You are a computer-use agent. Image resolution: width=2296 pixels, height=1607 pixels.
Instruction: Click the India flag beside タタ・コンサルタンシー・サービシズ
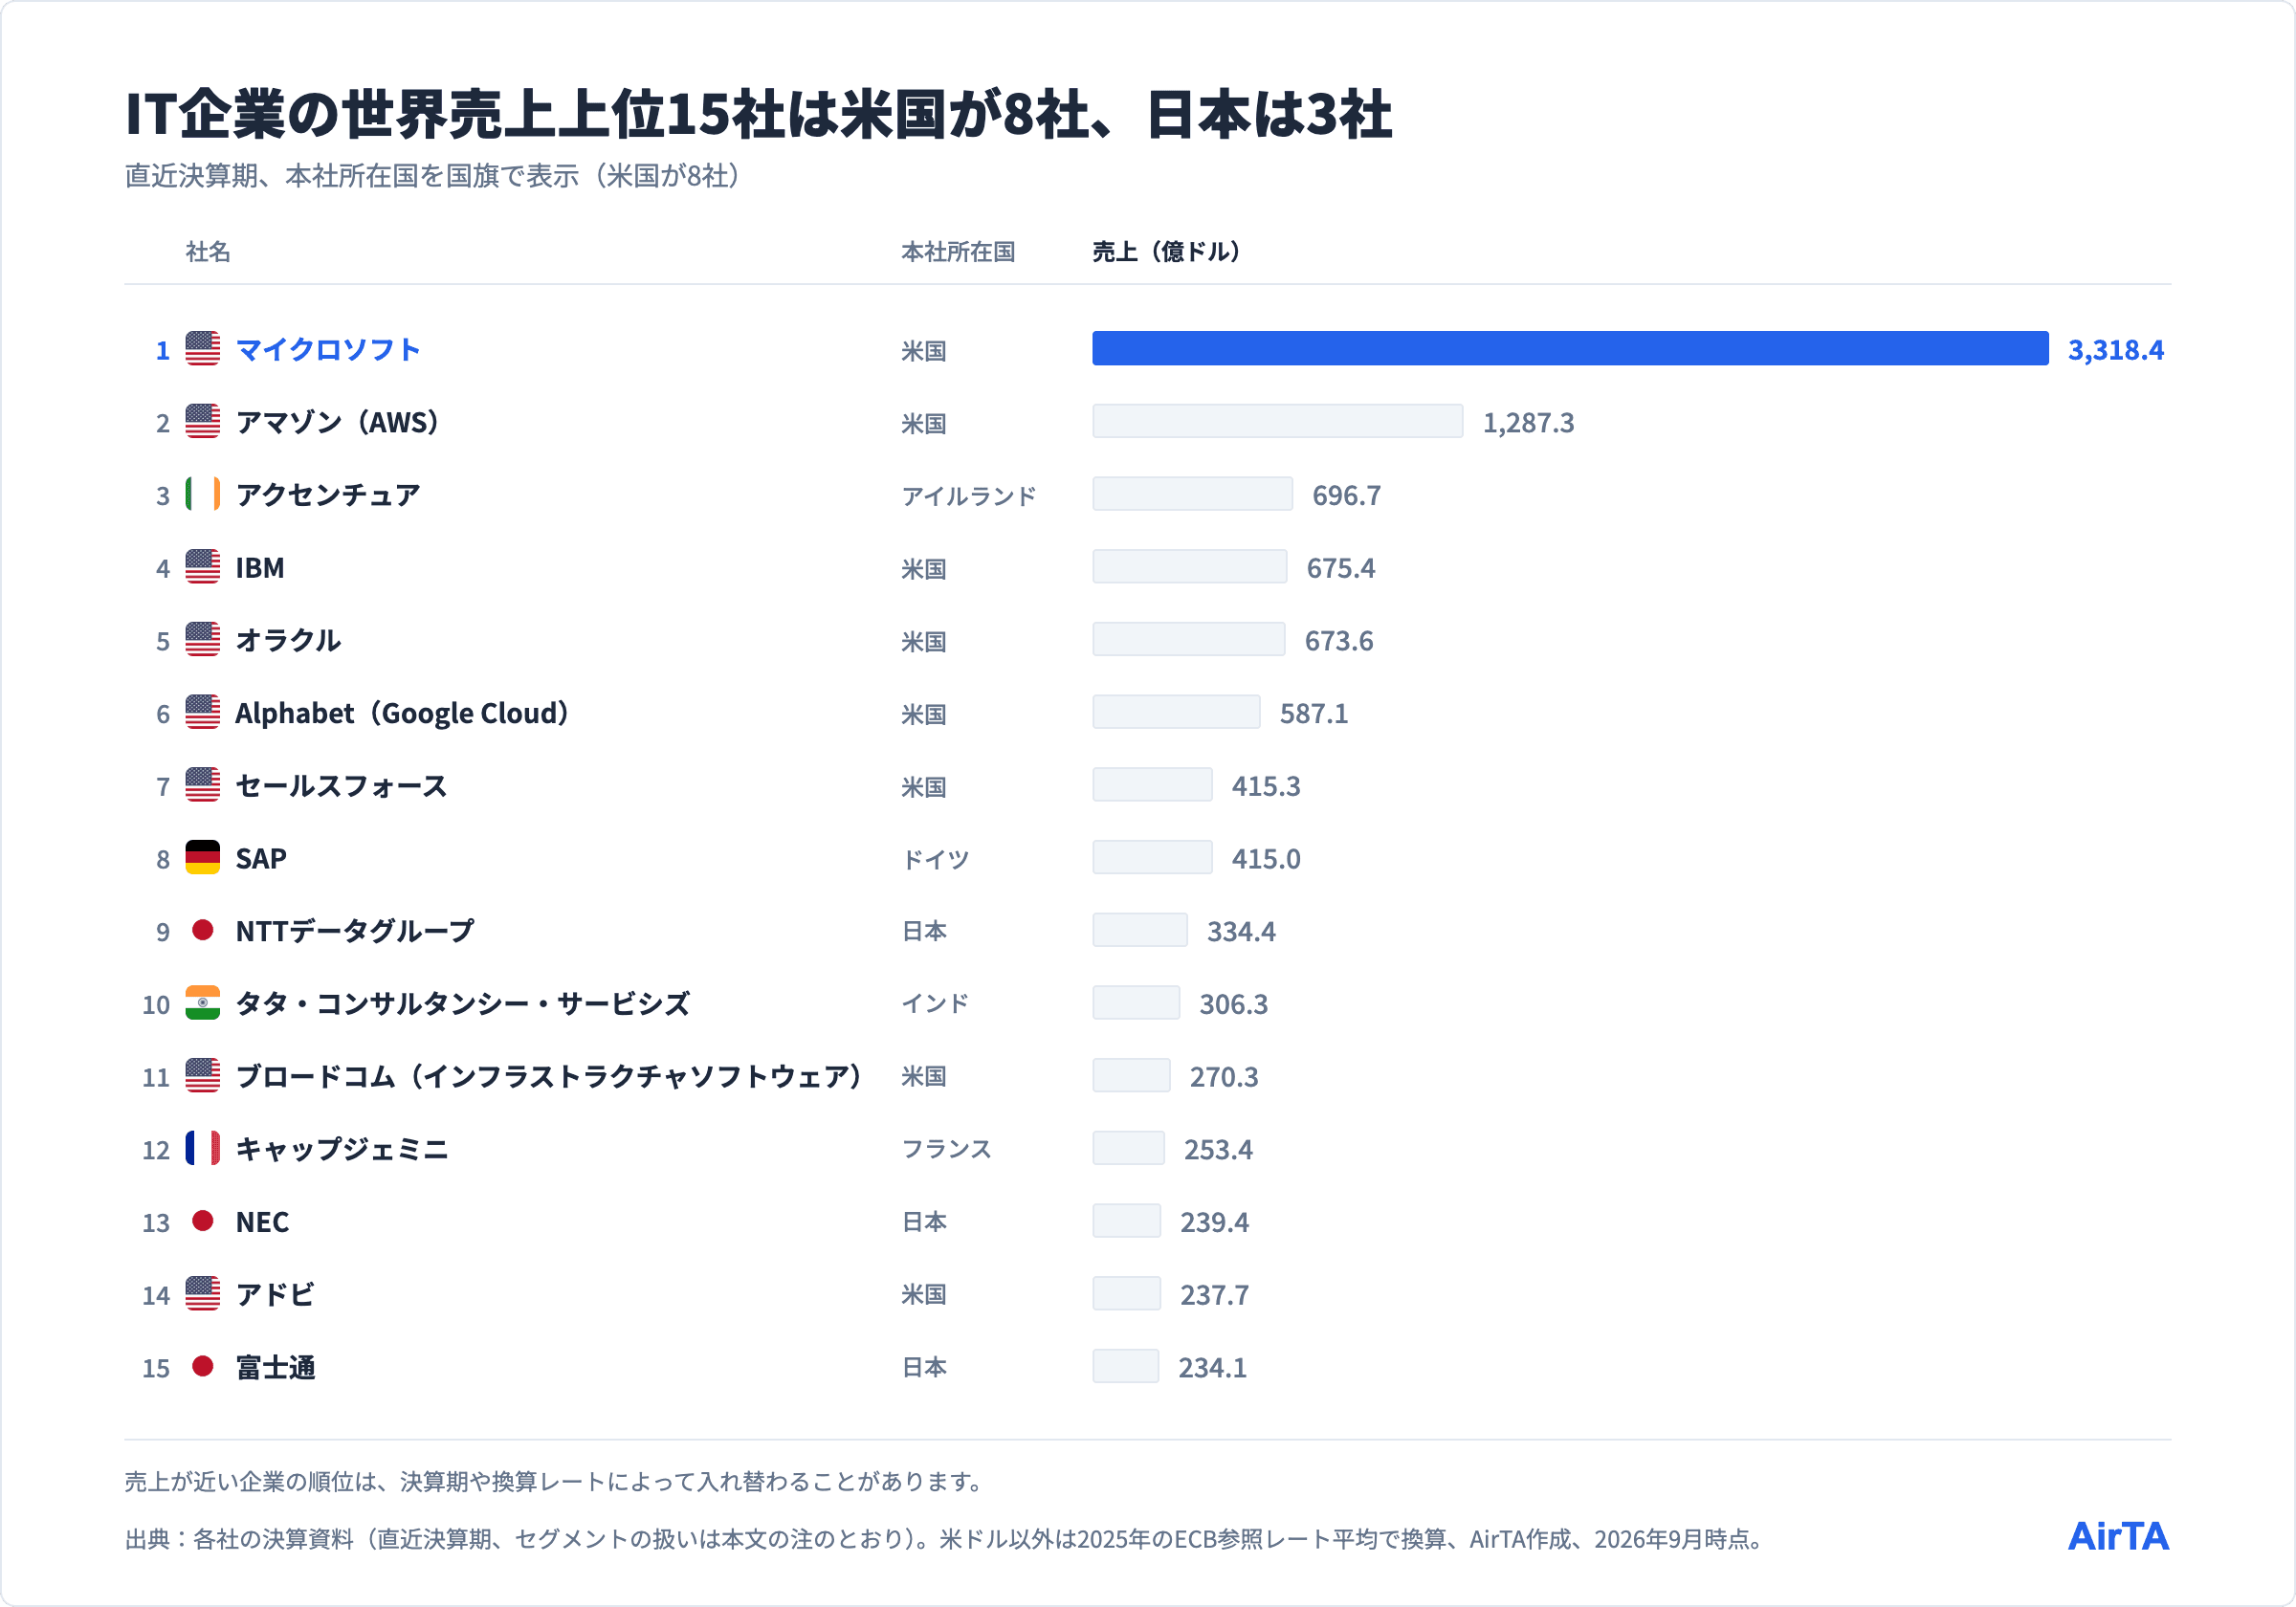(202, 1003)
